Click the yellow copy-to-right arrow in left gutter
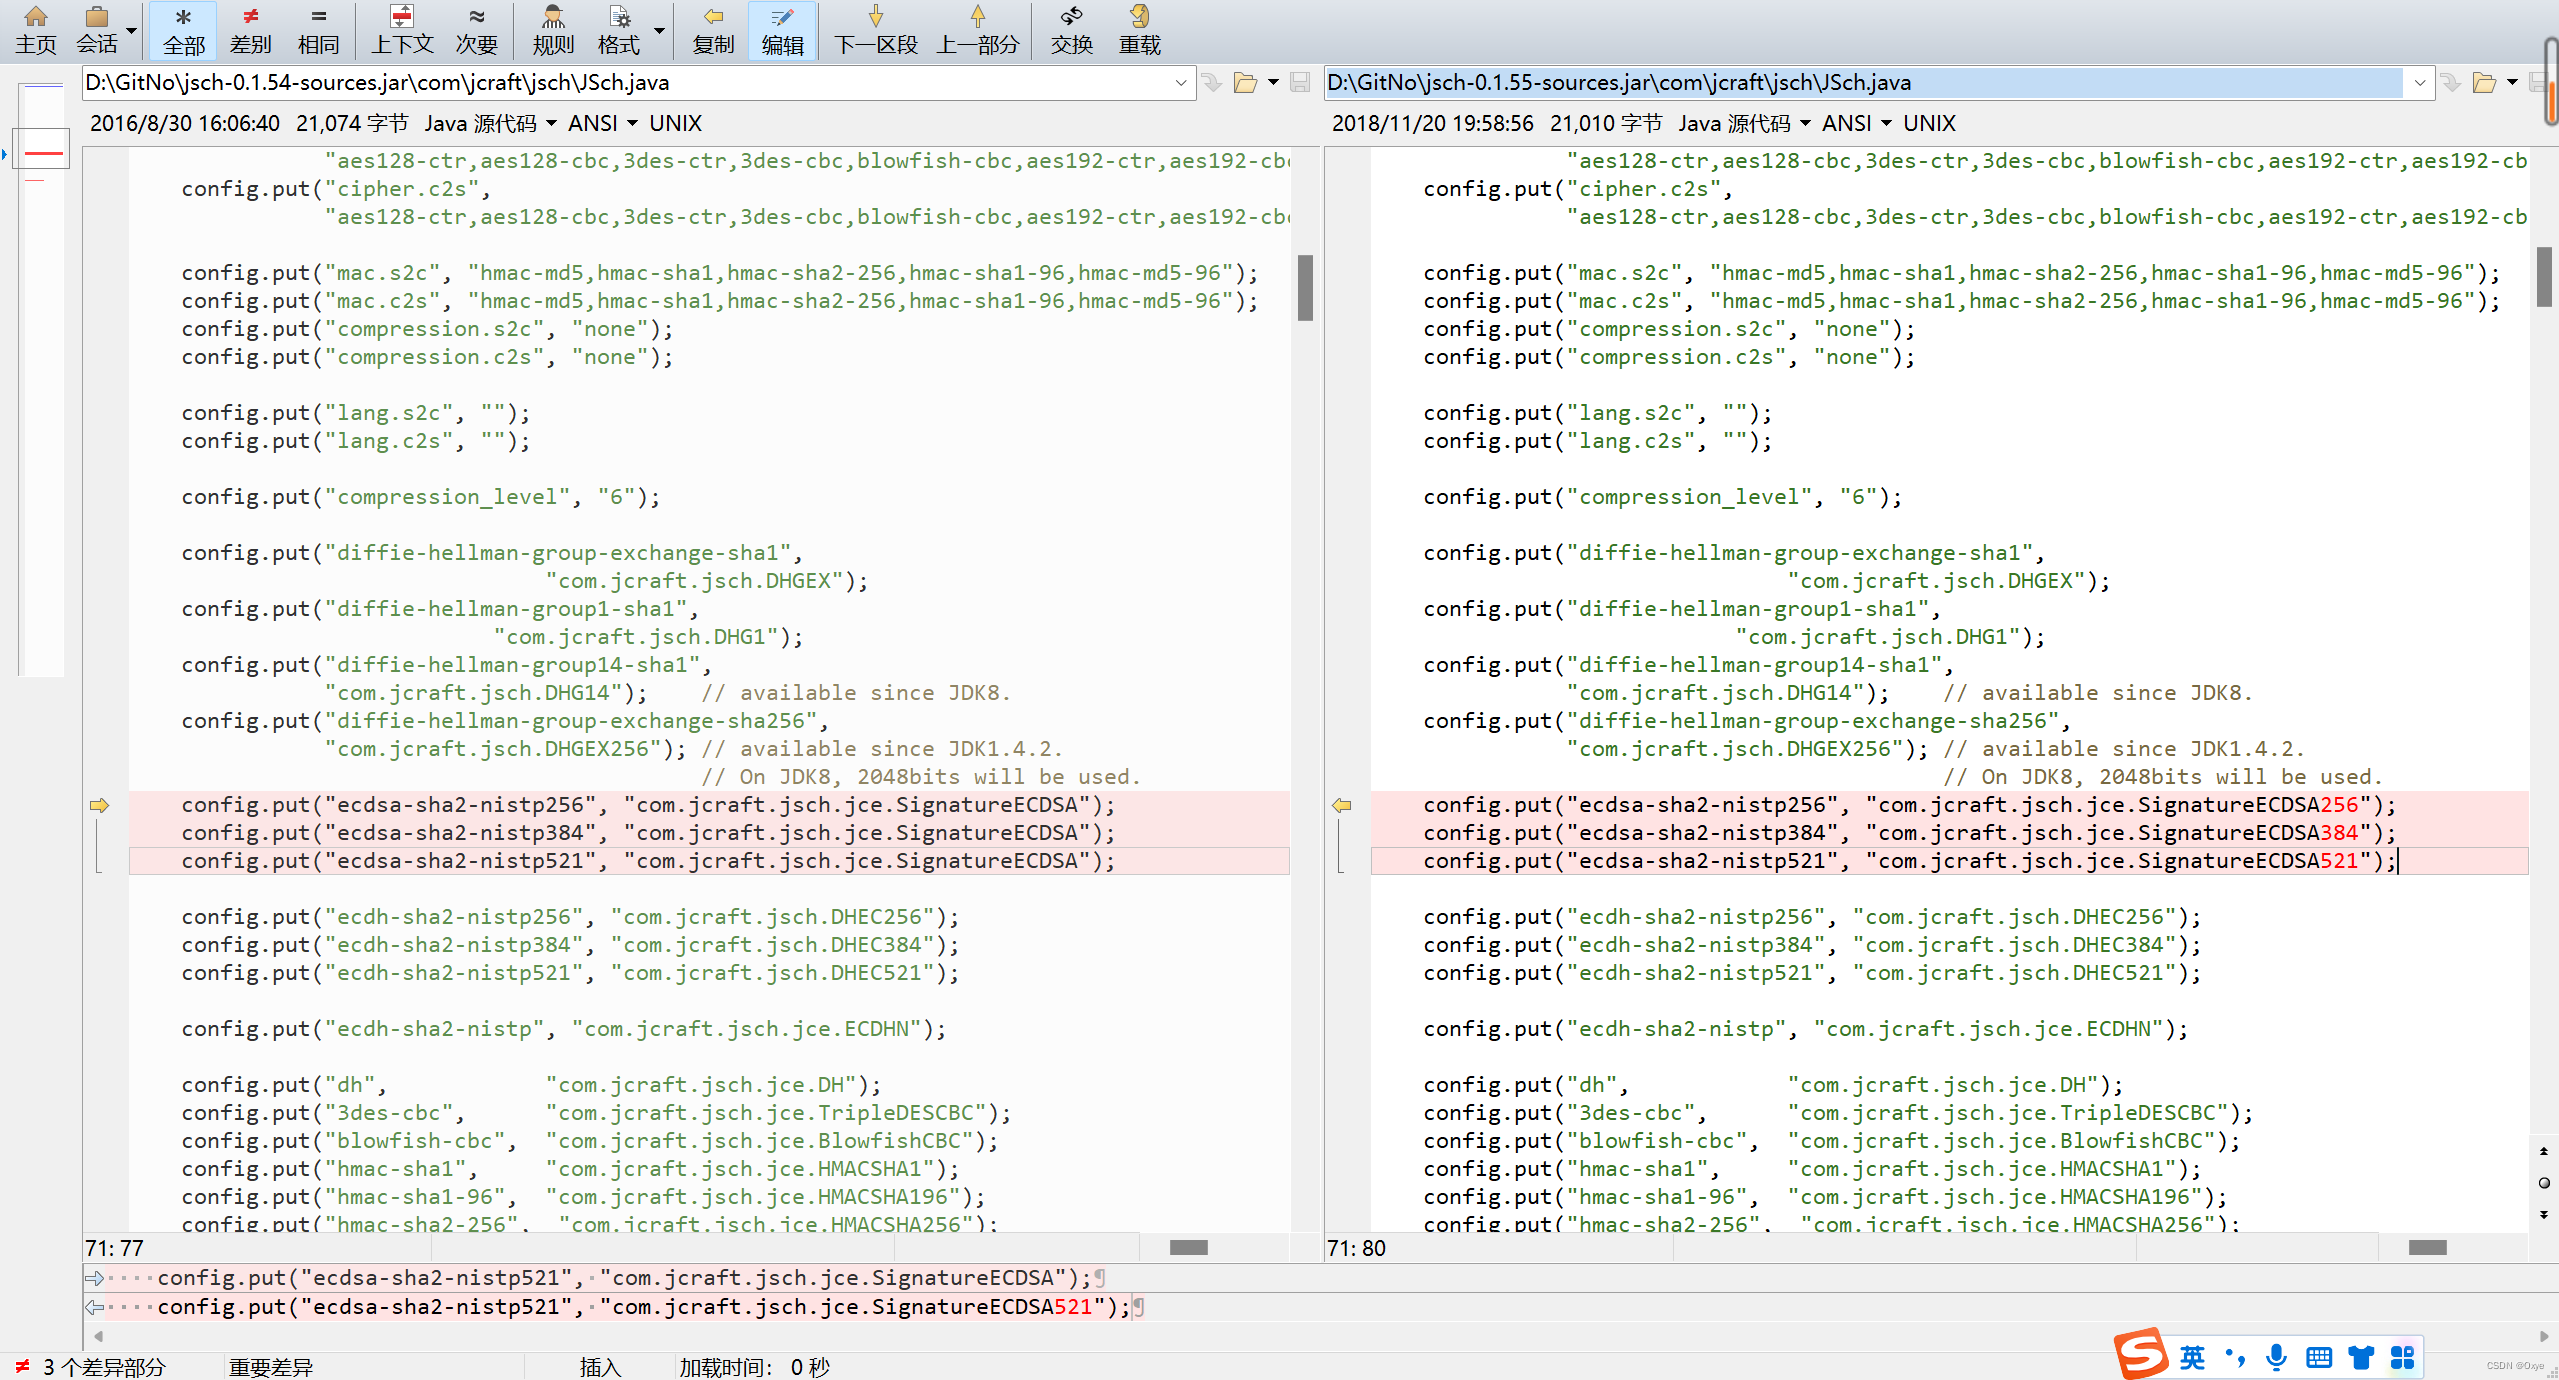Image resolution: width=2559 pixels, height=1380 pixels. pos(99,805)
